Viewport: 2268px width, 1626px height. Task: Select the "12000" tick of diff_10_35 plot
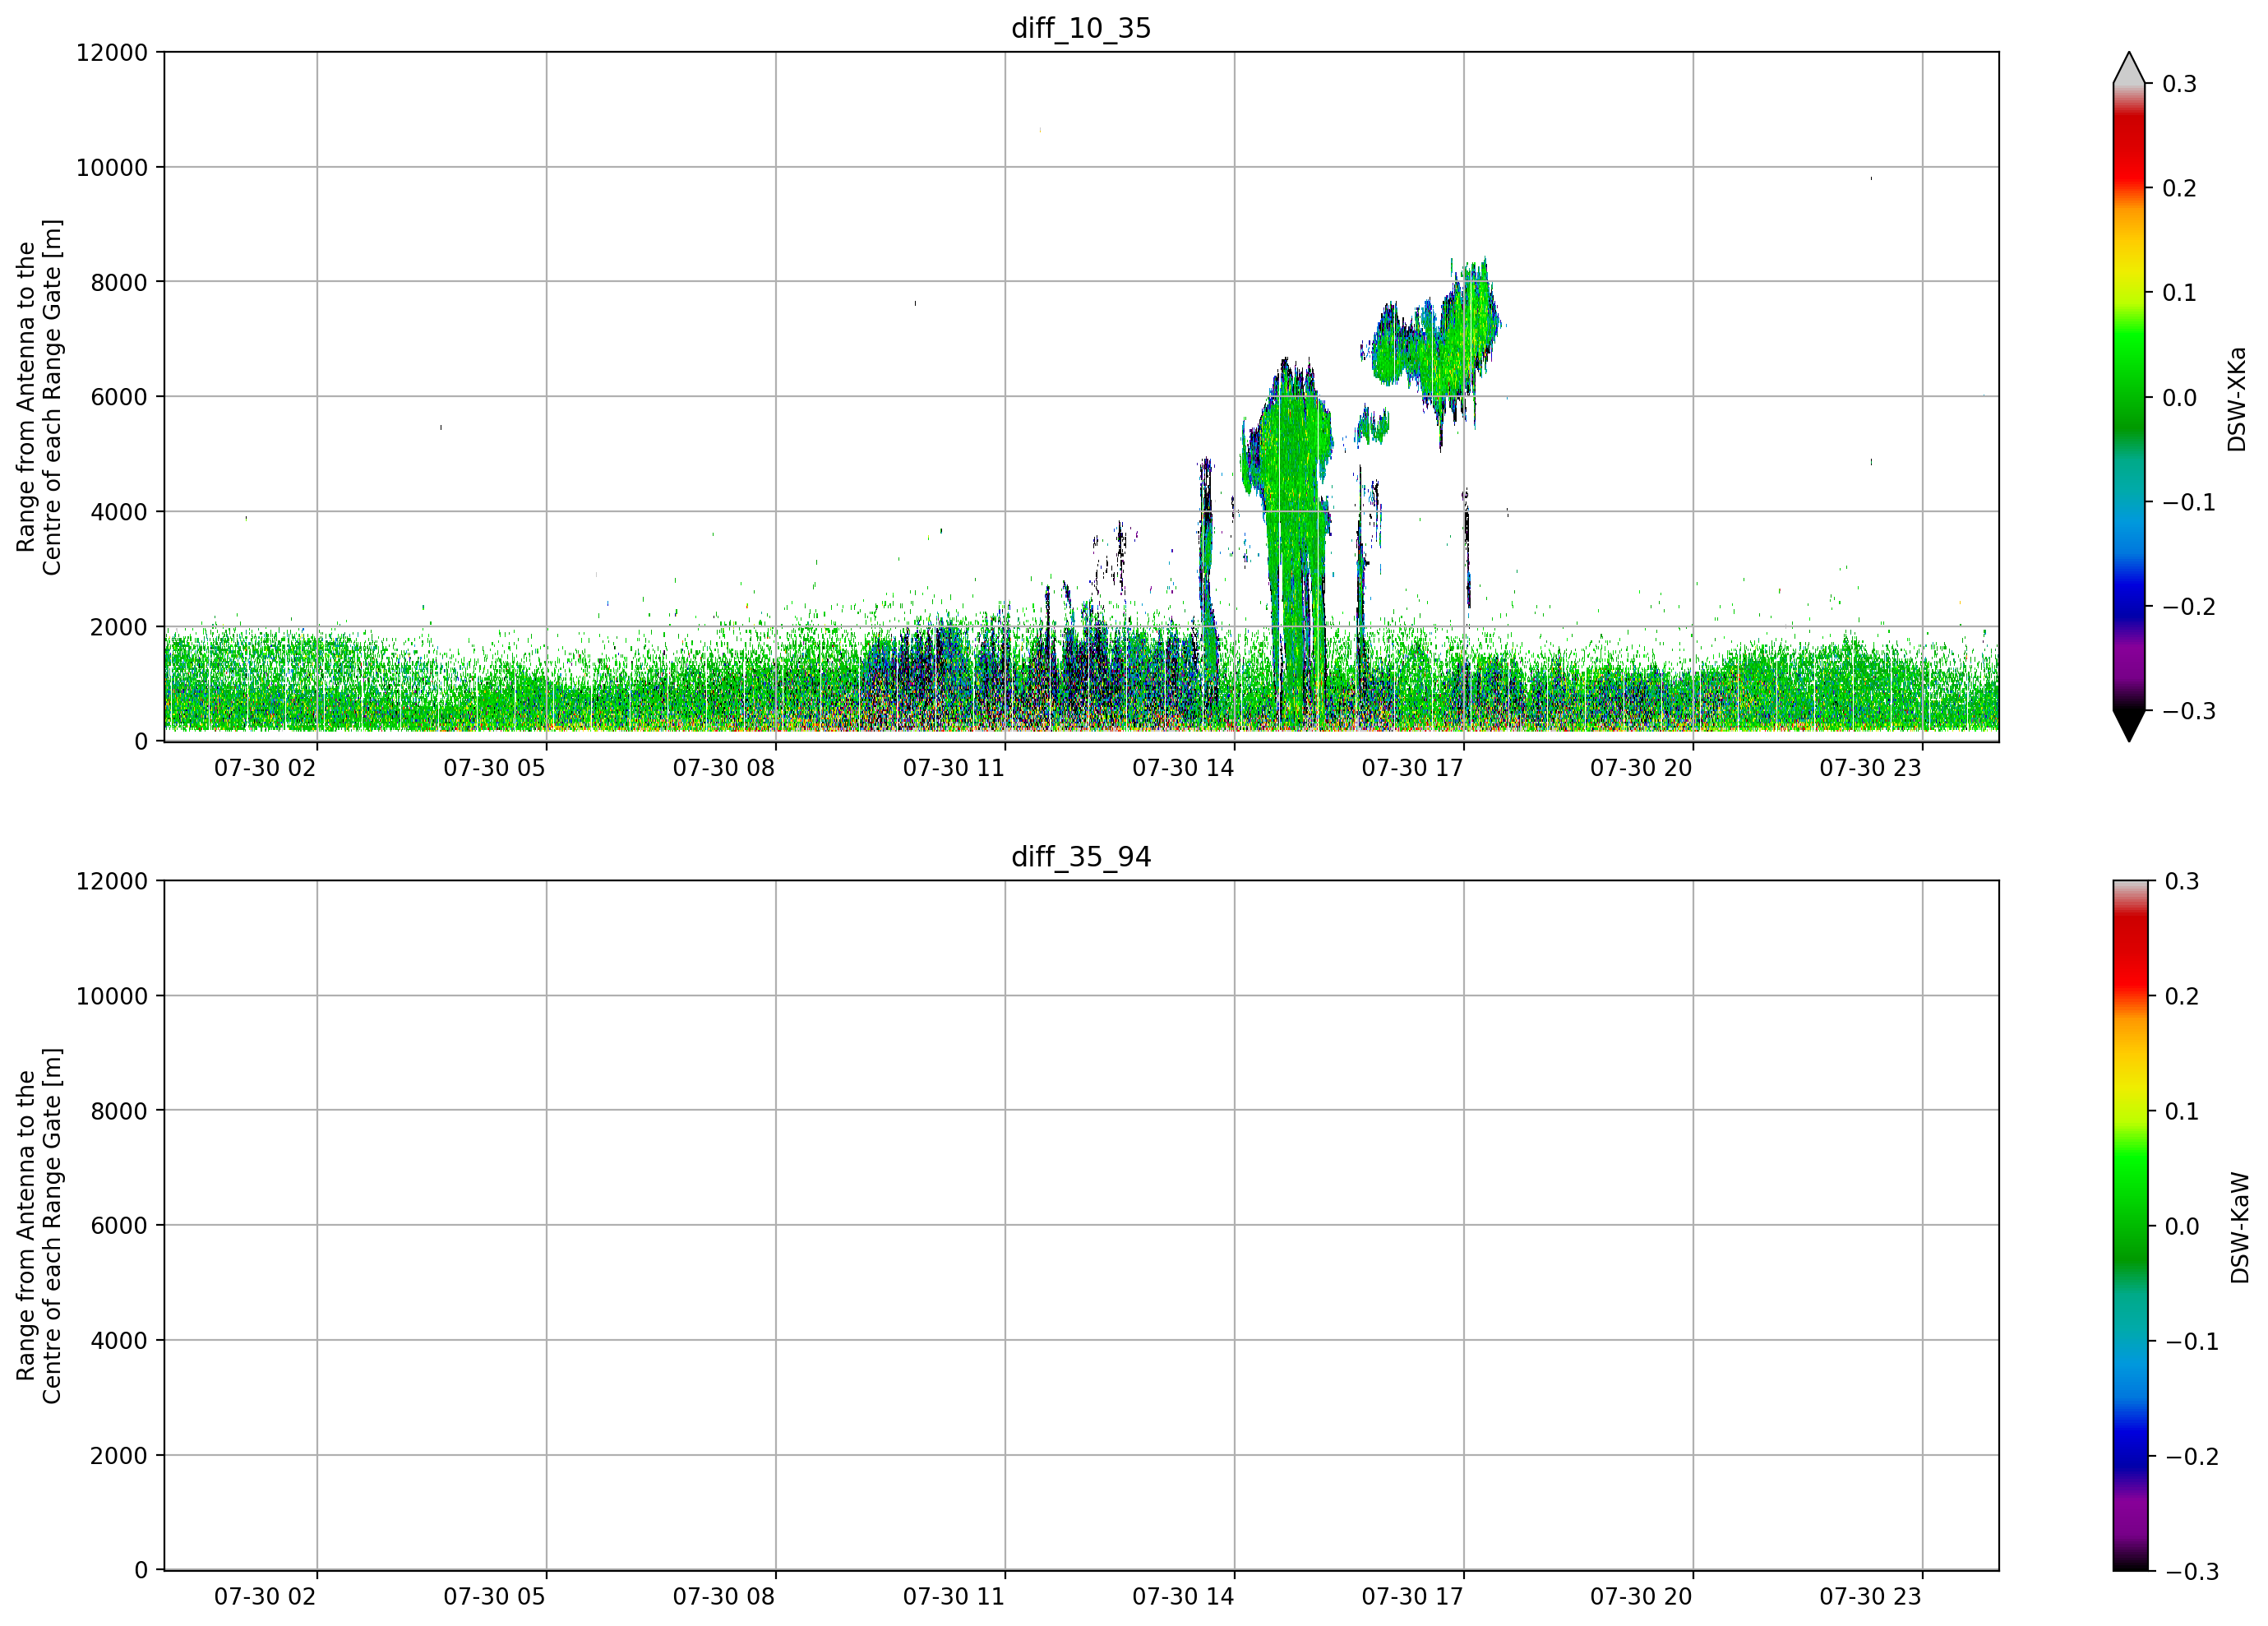coord(112,52)
